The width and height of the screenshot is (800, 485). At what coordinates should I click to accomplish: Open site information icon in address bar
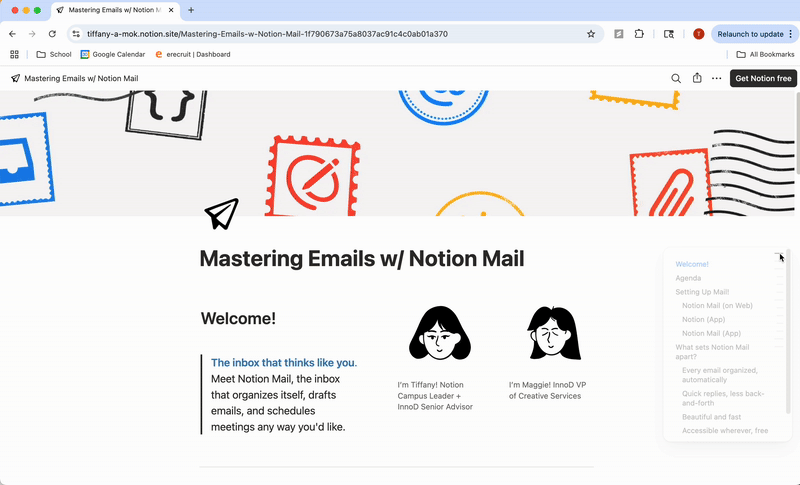click(76, 34)
